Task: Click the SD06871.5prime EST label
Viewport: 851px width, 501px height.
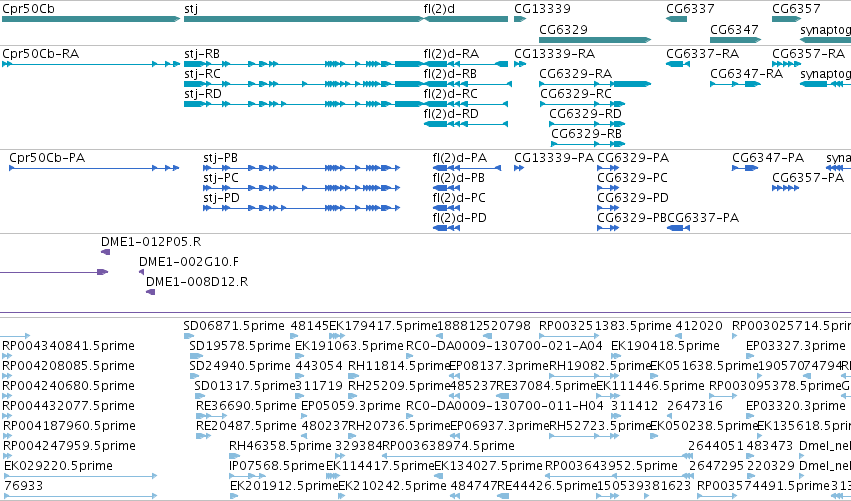Action: (x=234, y=326)
